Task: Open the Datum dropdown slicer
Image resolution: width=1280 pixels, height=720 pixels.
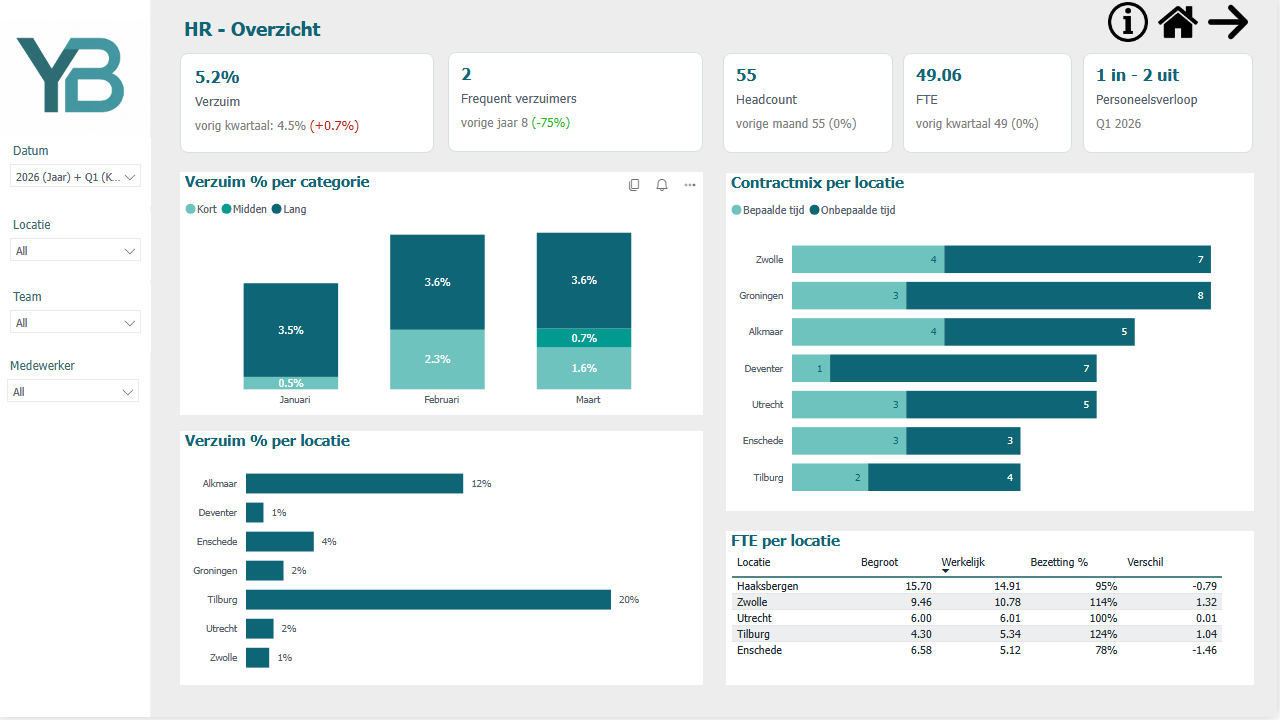Action: 75,176
